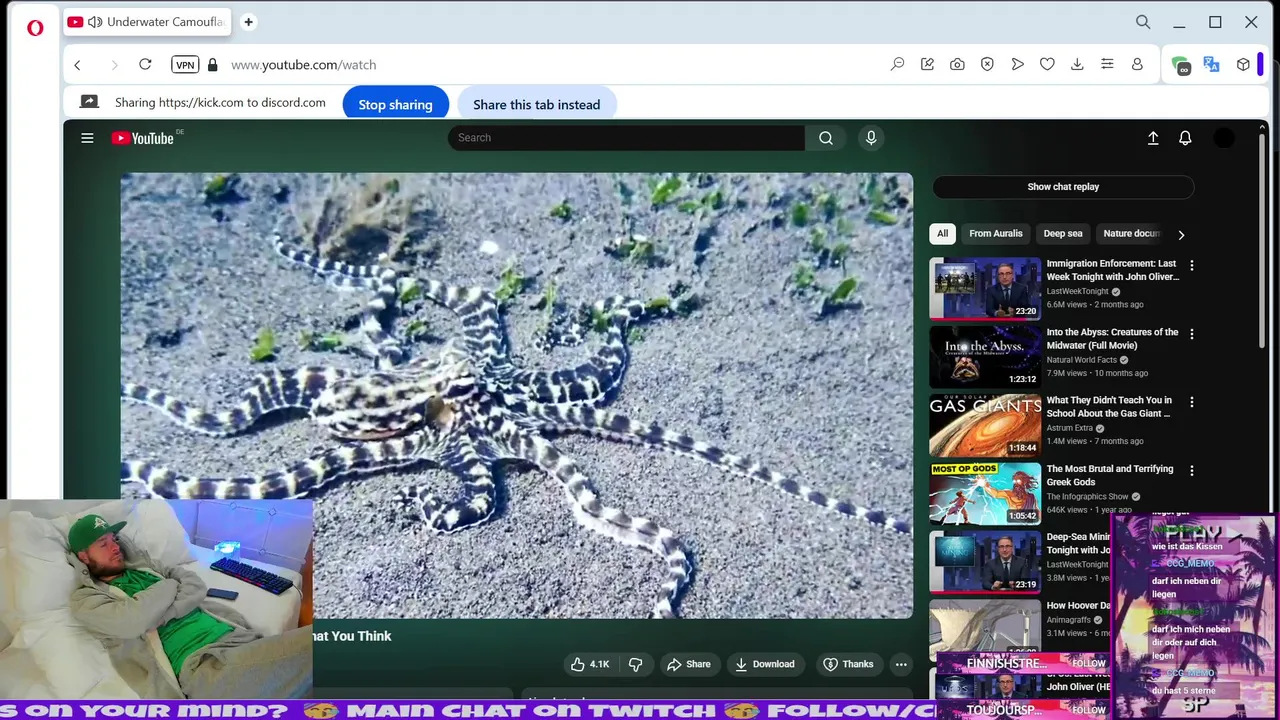Click Stop sharing button

[396, 104]
